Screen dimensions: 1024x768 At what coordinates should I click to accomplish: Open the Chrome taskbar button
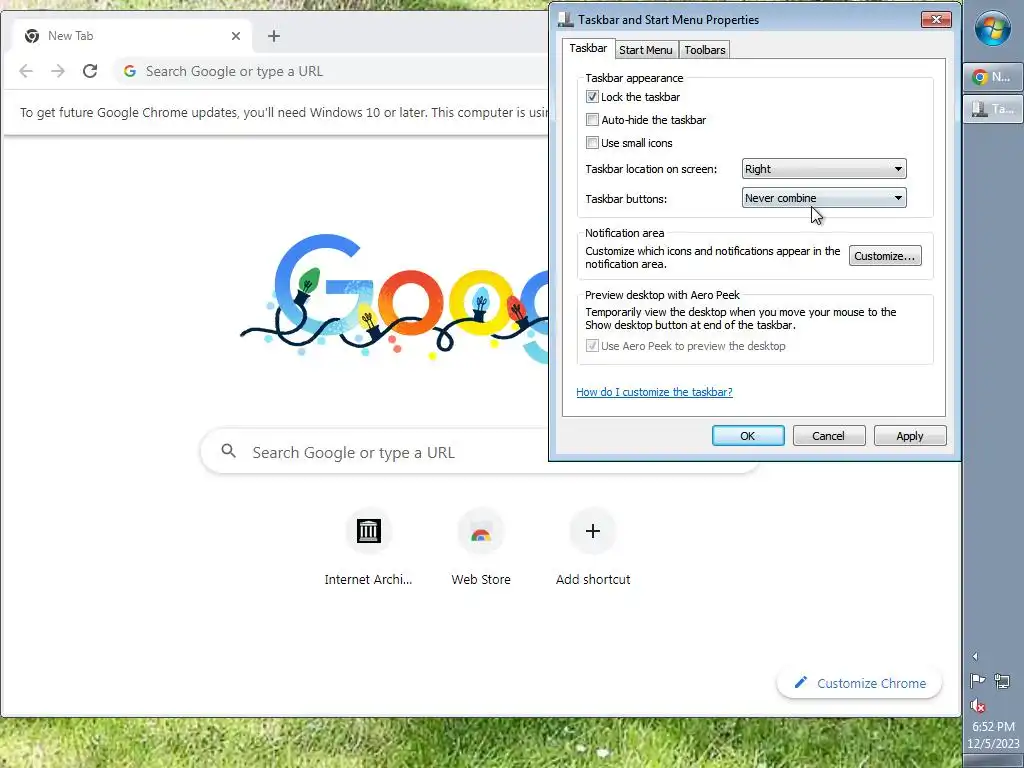pyautogui.click(x=993, y=77)
